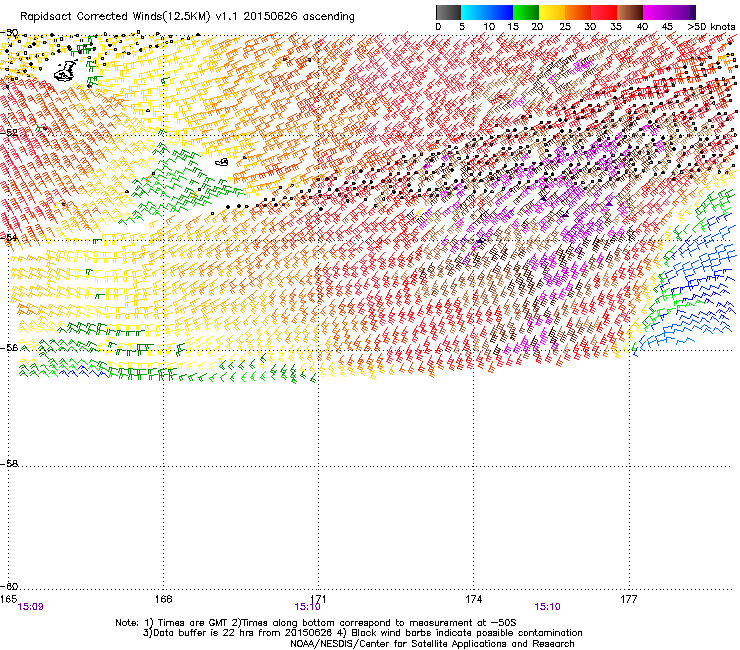Image resolution: width=740 pixels, height=650 pixels.
Task: Click the 'NOAA/NESDIS/Center for Satellite Applications' credit
Action: [432, 644]
